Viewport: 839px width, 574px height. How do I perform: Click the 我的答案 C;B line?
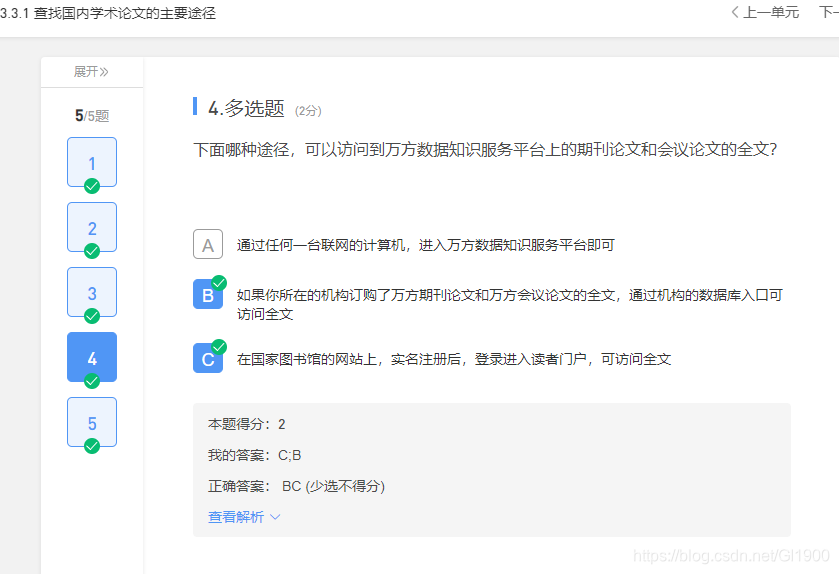pos(255,455)
